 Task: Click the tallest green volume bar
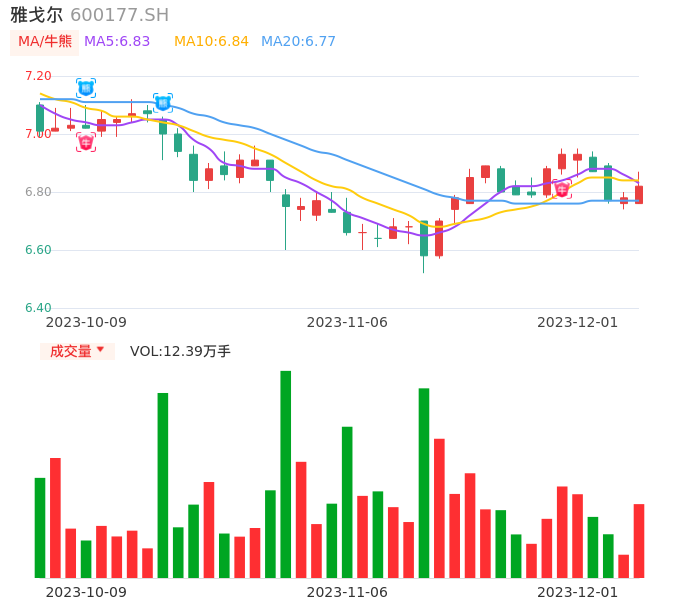click(286, 474)
